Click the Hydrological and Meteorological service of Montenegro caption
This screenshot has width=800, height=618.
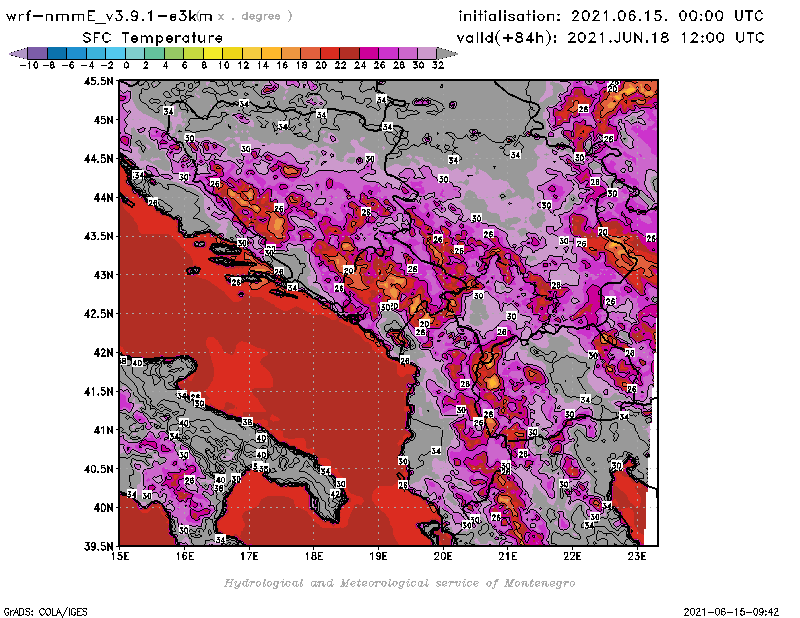pyautogui.click(x=399, y=583)
